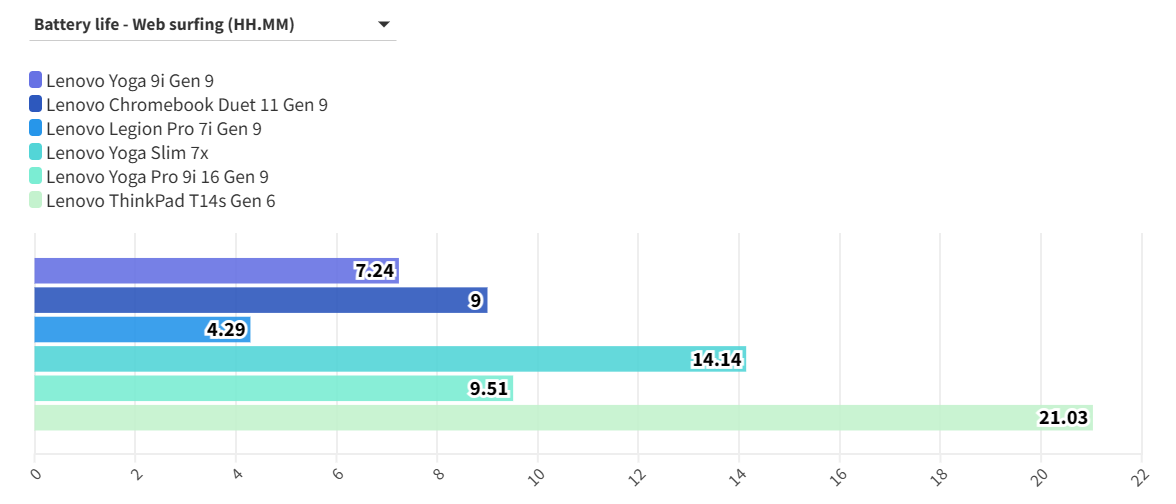Viewport: 1176px width, 504px height.
Task: Toggle Lenovo Yoga 9i Gen 9 legend swatch
Action: coord(36,81)
